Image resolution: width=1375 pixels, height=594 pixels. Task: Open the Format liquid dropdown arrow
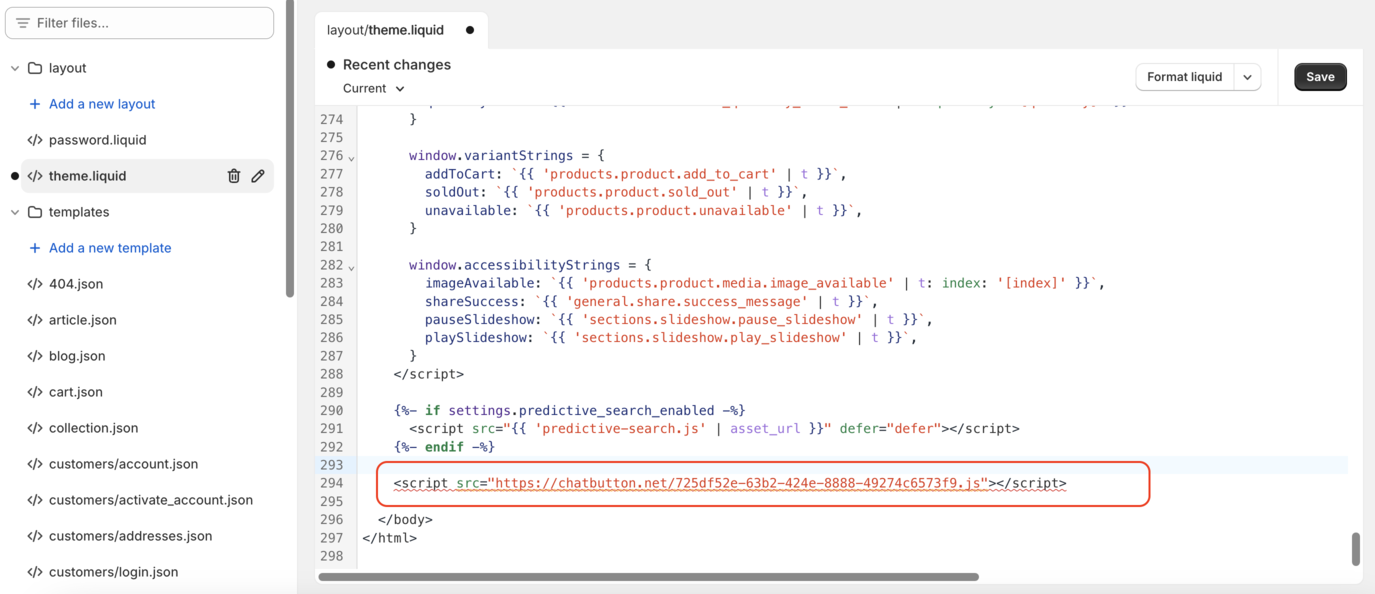point(1247,77)
